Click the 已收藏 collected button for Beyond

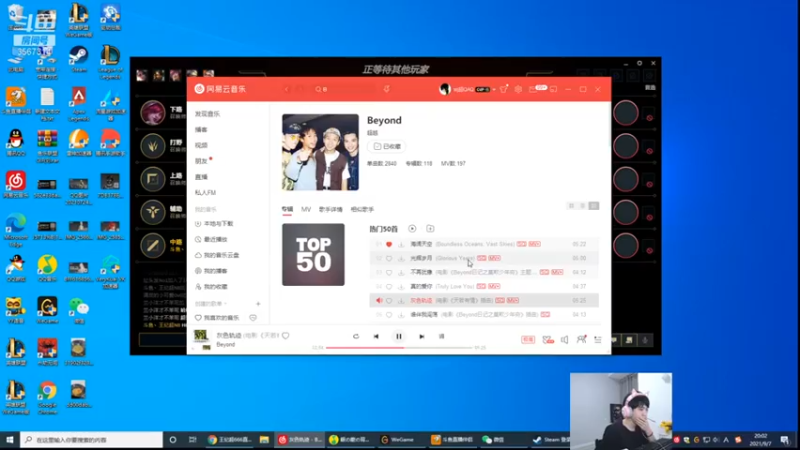point(387,146)
